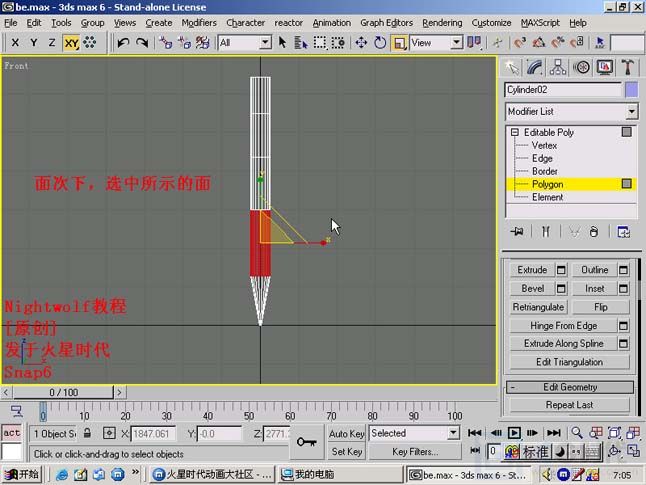The image size is (646, 485).
Task: Click the time slider right arrow
Action: coord(119,392)
